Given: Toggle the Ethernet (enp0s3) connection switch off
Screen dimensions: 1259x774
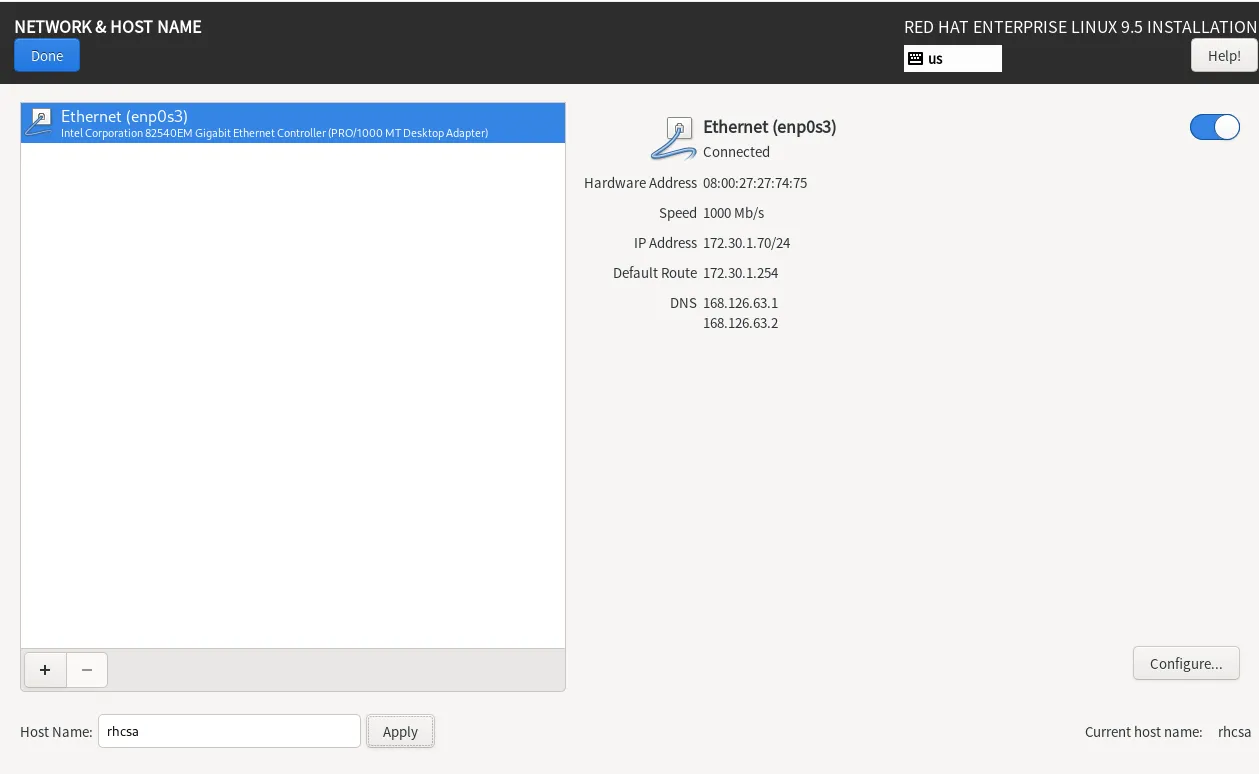Looking at the screenshot, I should (1214, 127).
